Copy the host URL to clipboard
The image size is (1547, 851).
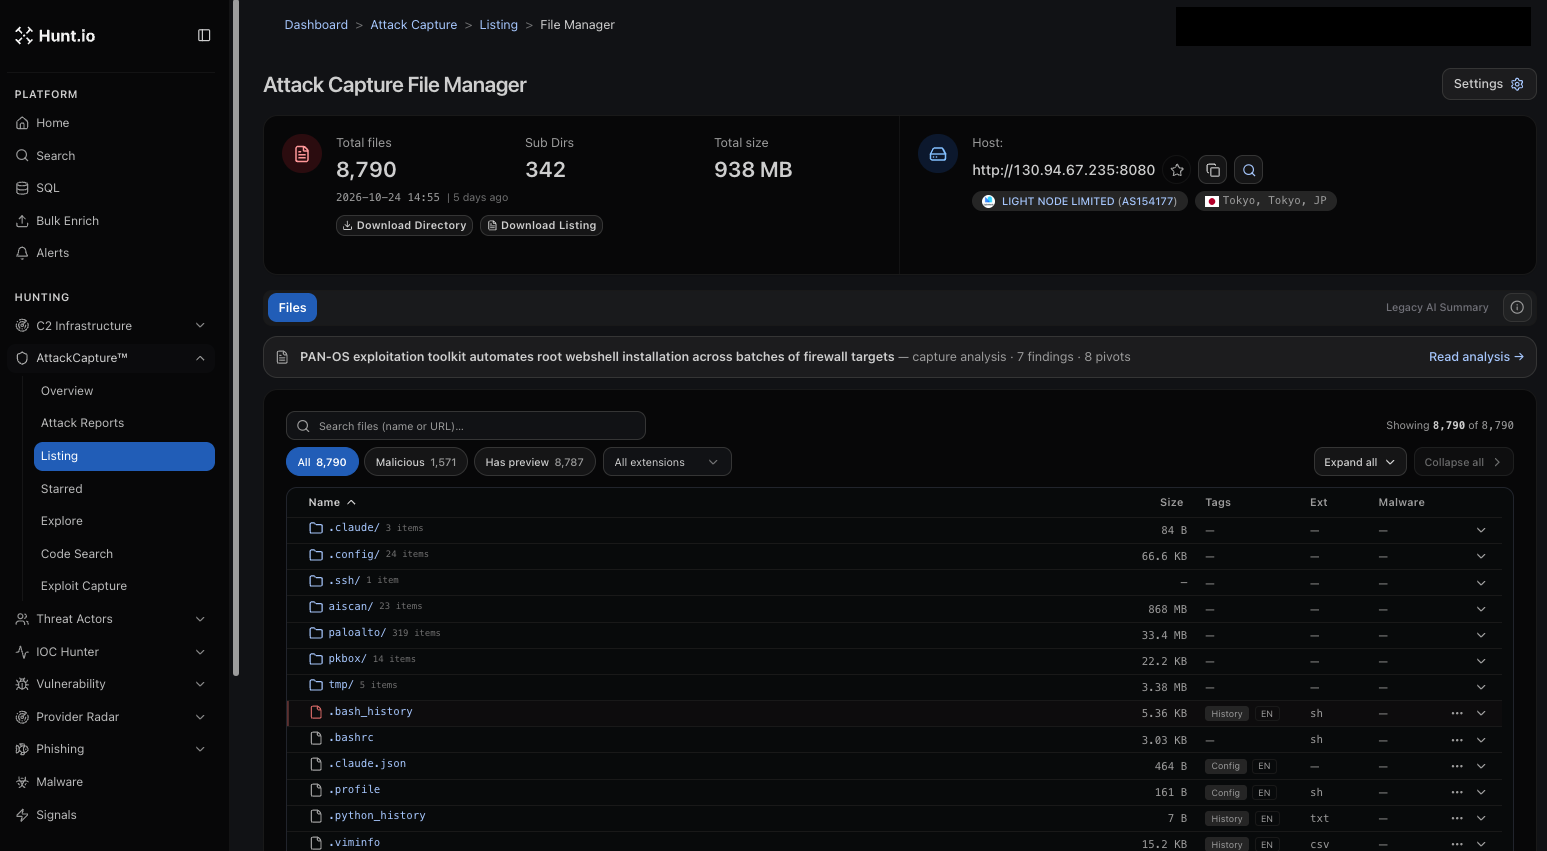(1213, 170)
